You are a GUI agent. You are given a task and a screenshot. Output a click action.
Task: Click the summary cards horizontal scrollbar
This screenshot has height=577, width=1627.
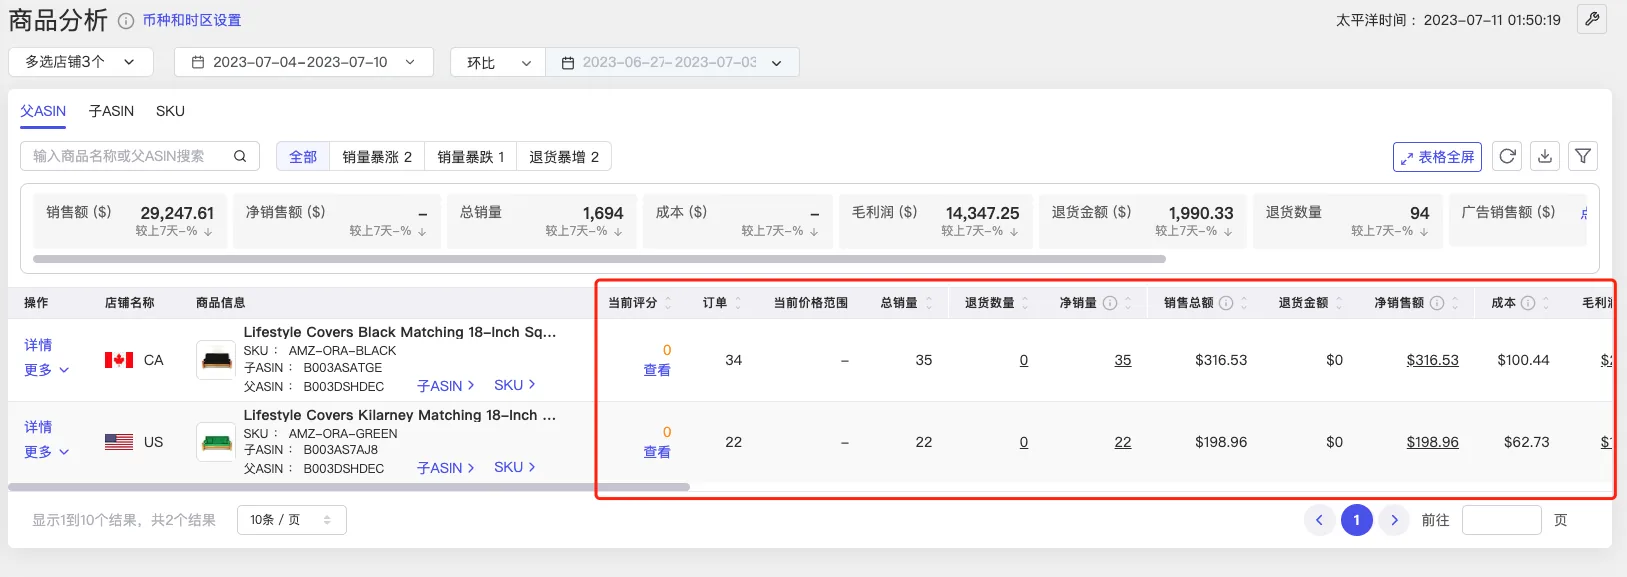pyautogui.click(x=599, y=259)
